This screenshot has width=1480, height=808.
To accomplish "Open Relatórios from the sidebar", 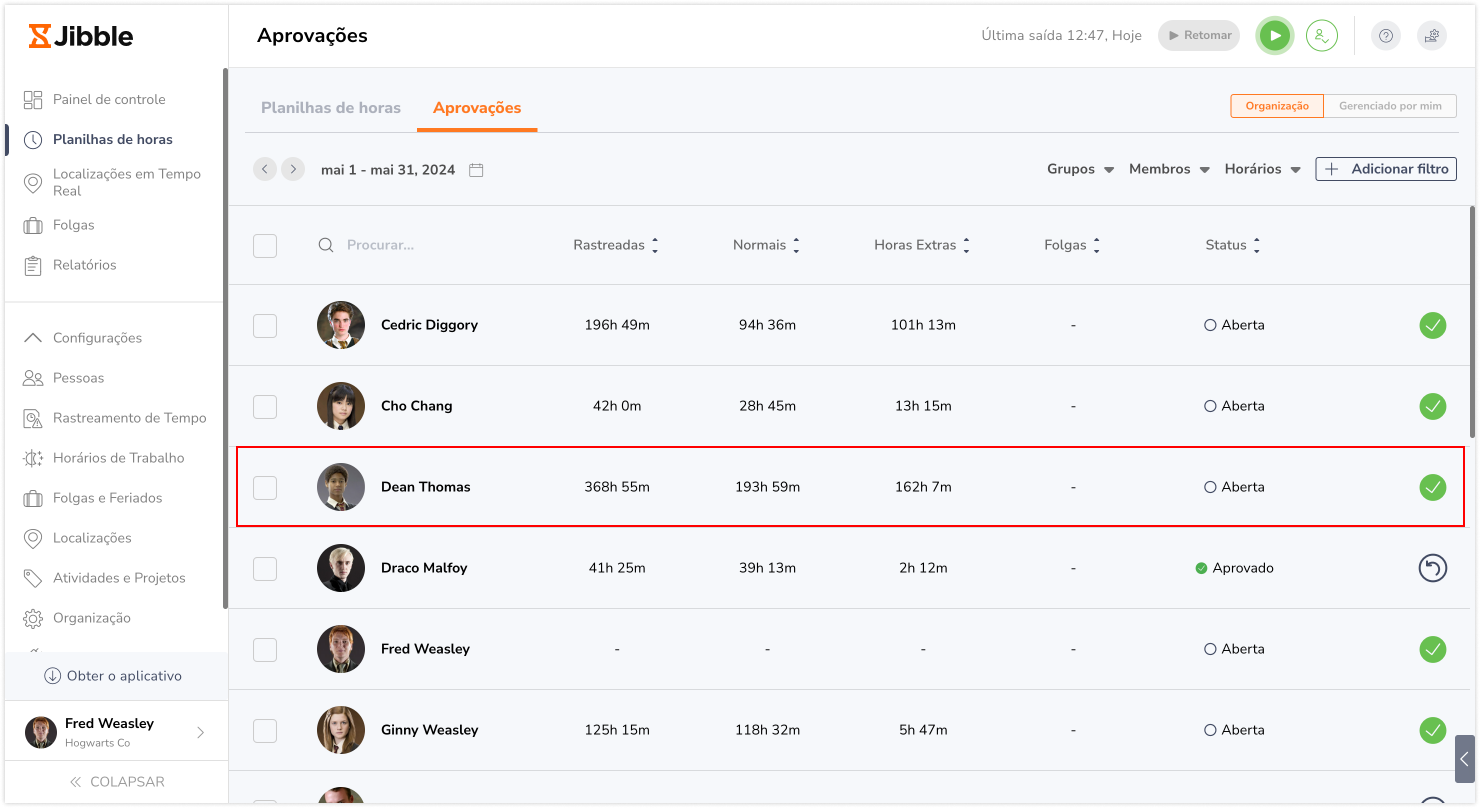I will (x=84, y=265).
